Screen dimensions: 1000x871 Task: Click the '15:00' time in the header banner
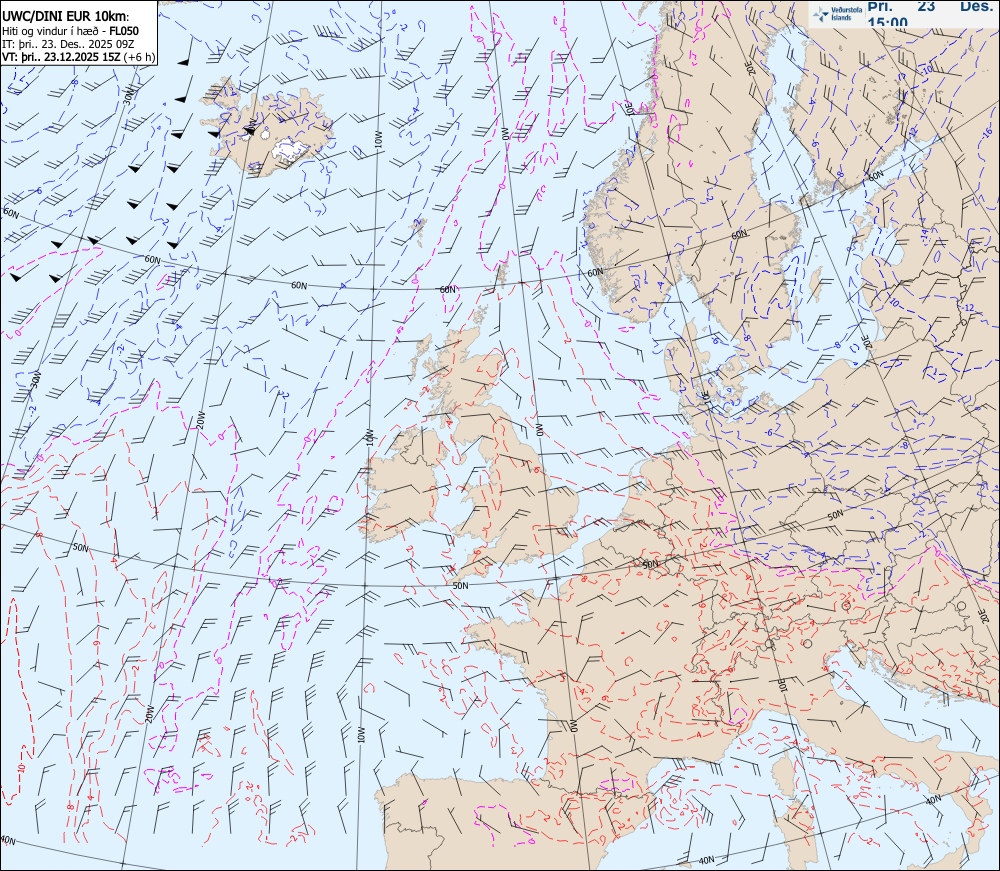tap(887, 23)
